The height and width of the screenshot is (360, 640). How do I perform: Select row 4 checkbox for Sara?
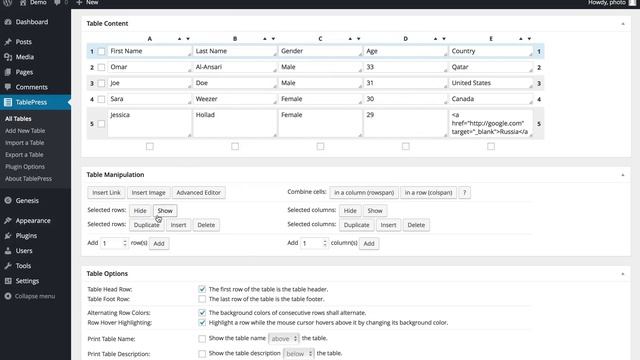coord(101,99)
